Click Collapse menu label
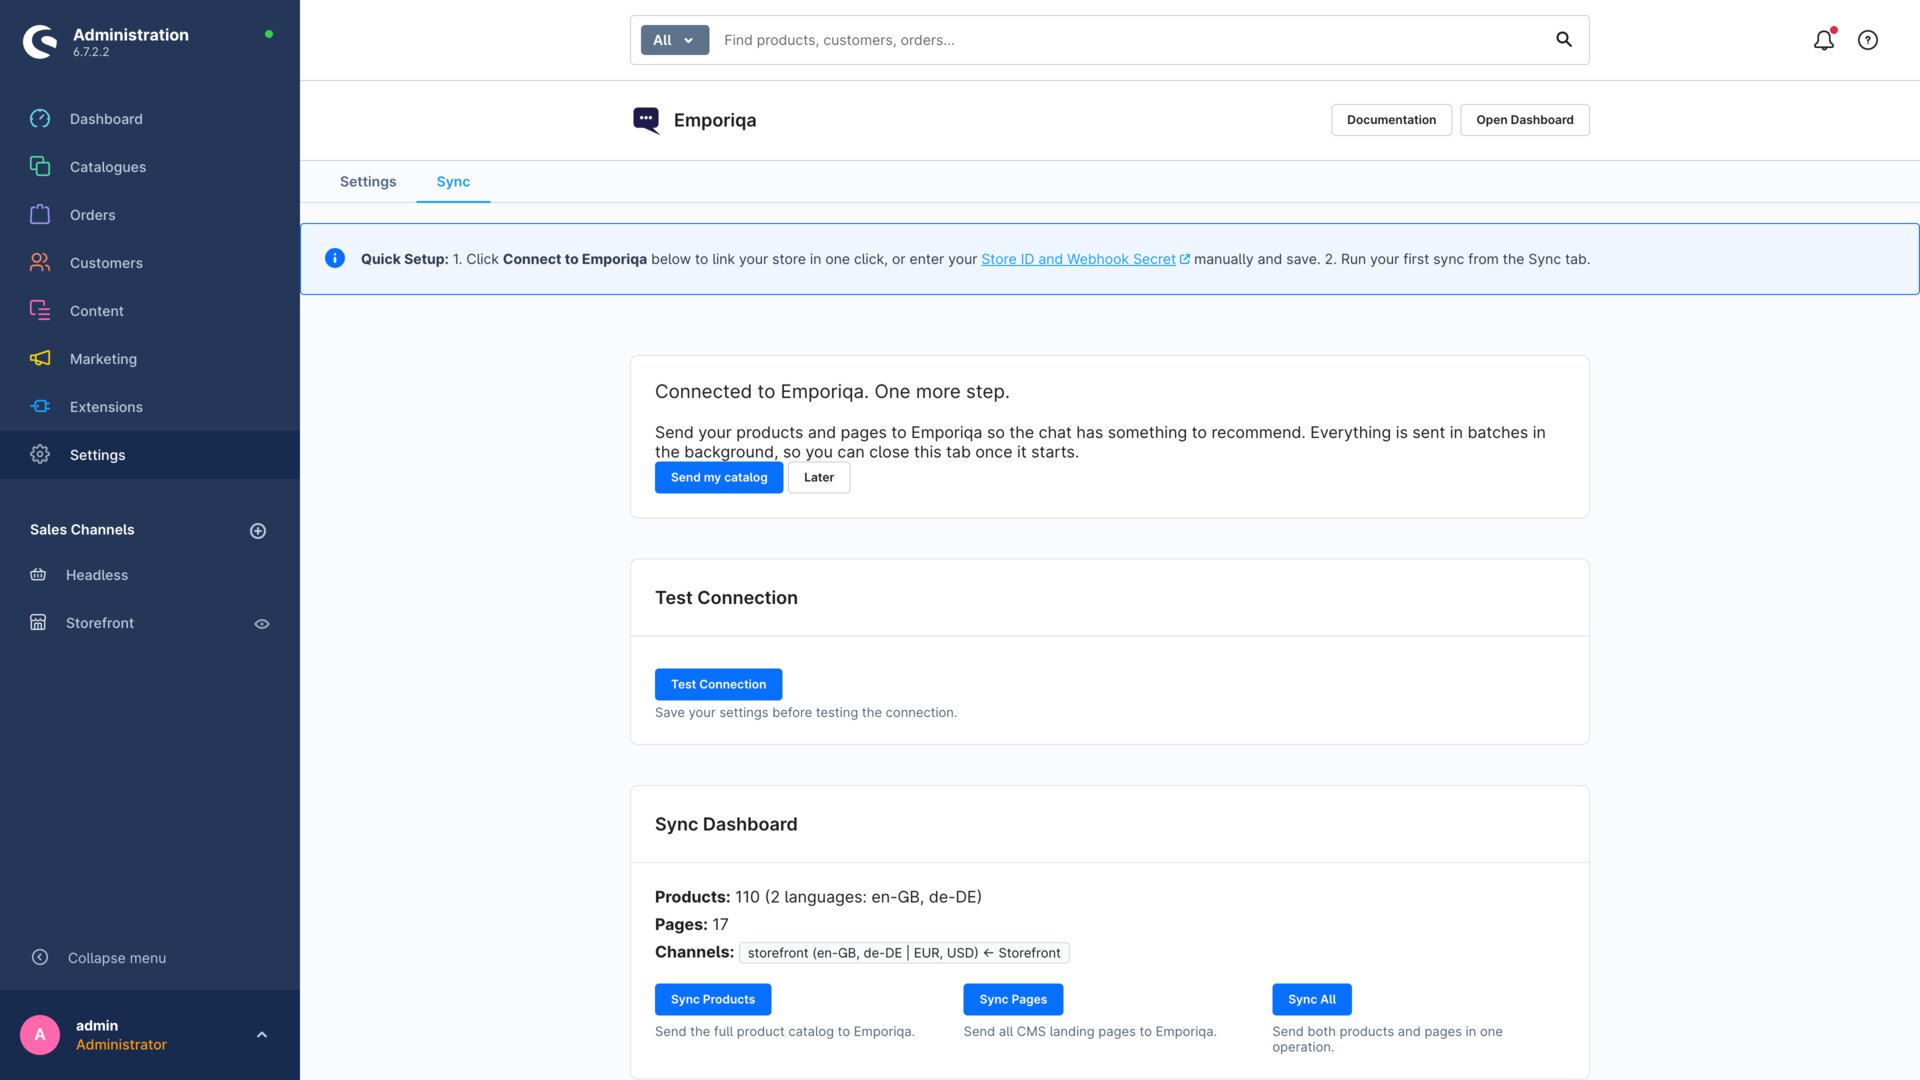 117,958
